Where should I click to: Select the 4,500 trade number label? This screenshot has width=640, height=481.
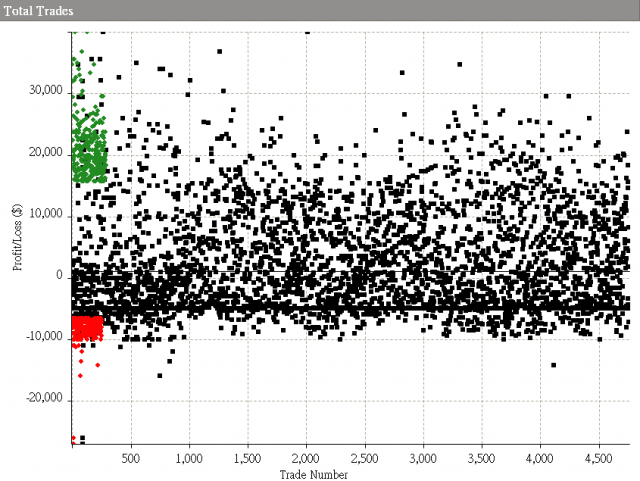[599, 458]
